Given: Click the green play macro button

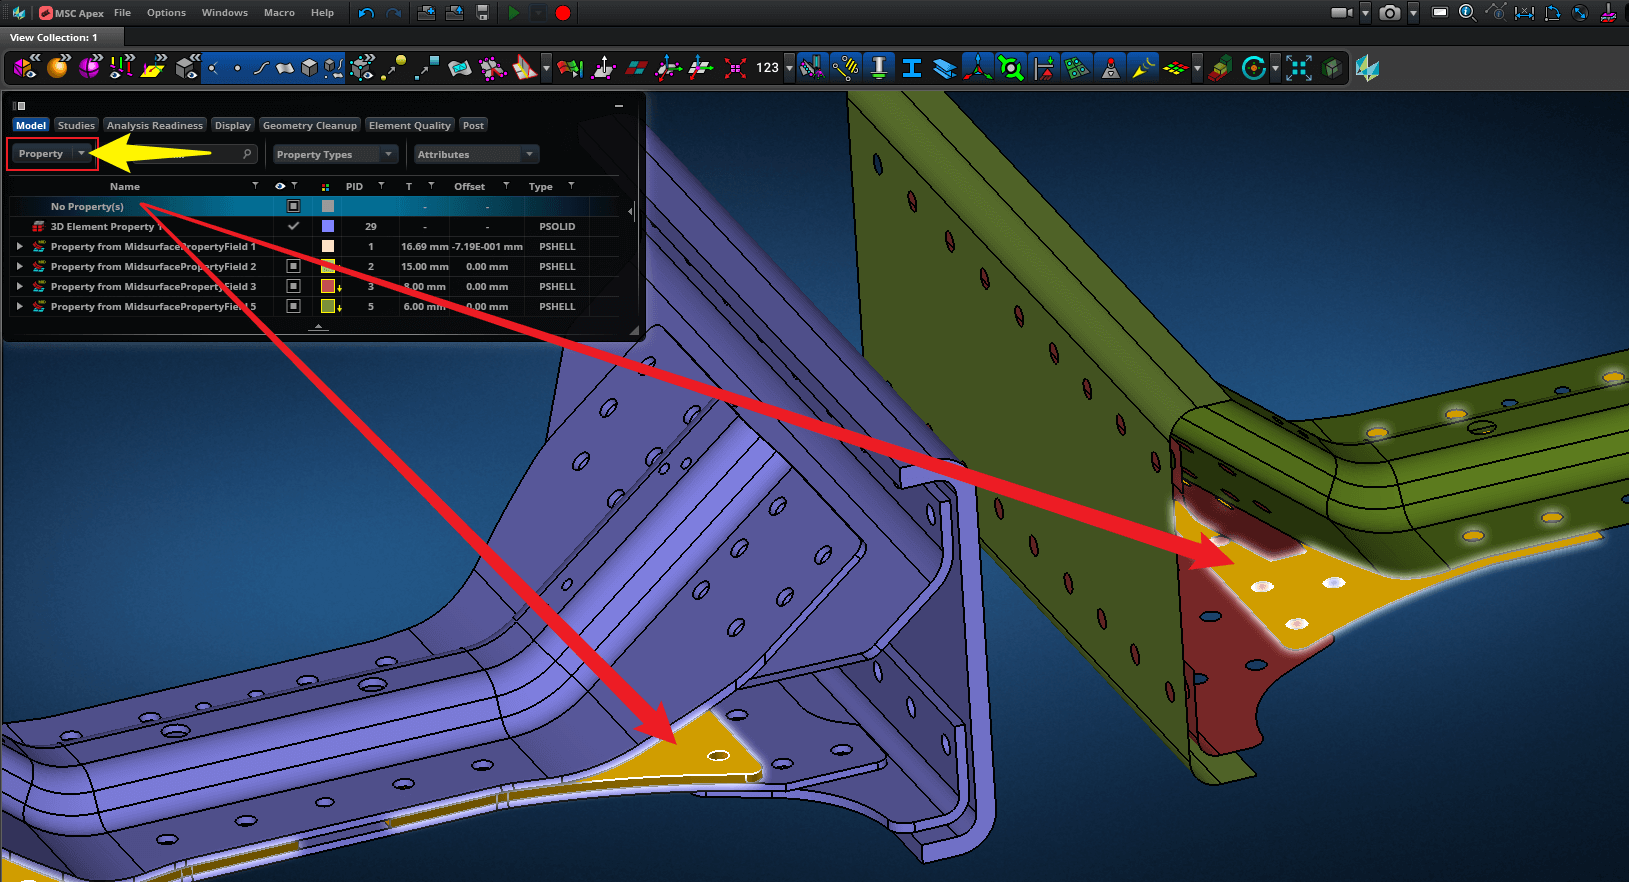Looking at the screenshot, I should coord(513,13).
